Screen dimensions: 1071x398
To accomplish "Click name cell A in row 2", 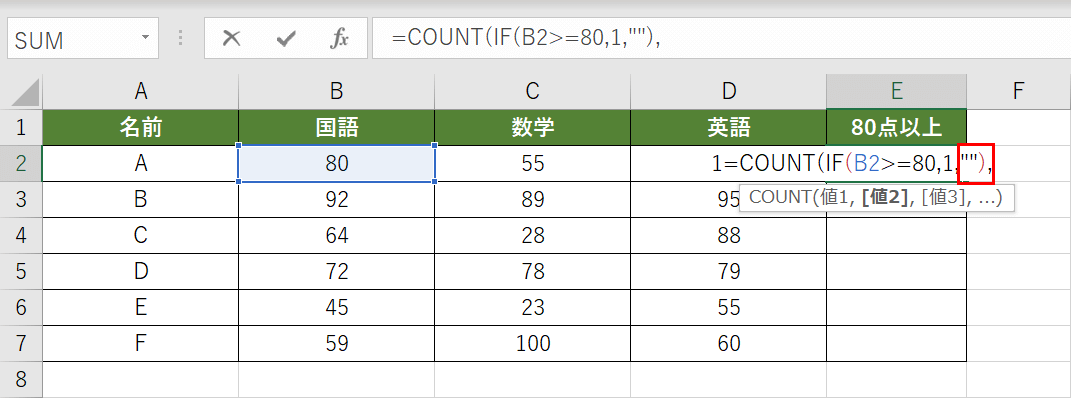I will click(140, 163).
